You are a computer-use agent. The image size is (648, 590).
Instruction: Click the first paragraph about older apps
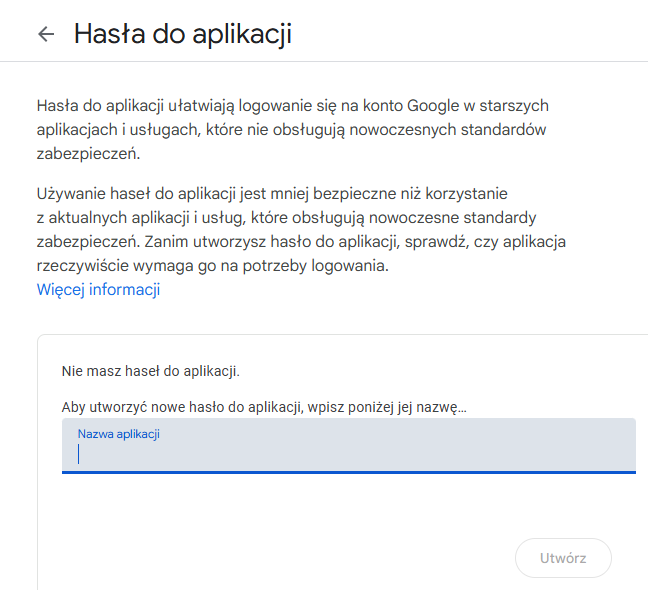[x=292, y=130]
